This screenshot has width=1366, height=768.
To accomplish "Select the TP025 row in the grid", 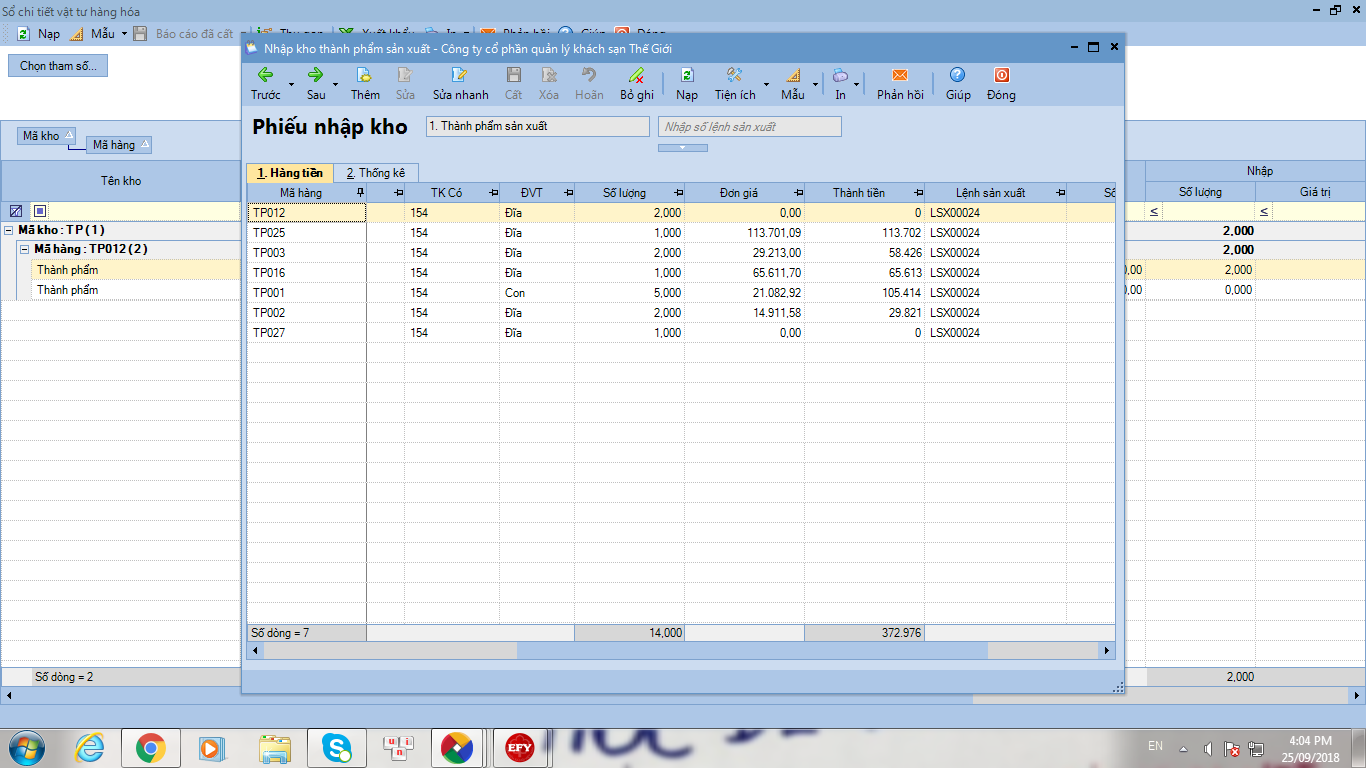I will click(x=681, y=233).
